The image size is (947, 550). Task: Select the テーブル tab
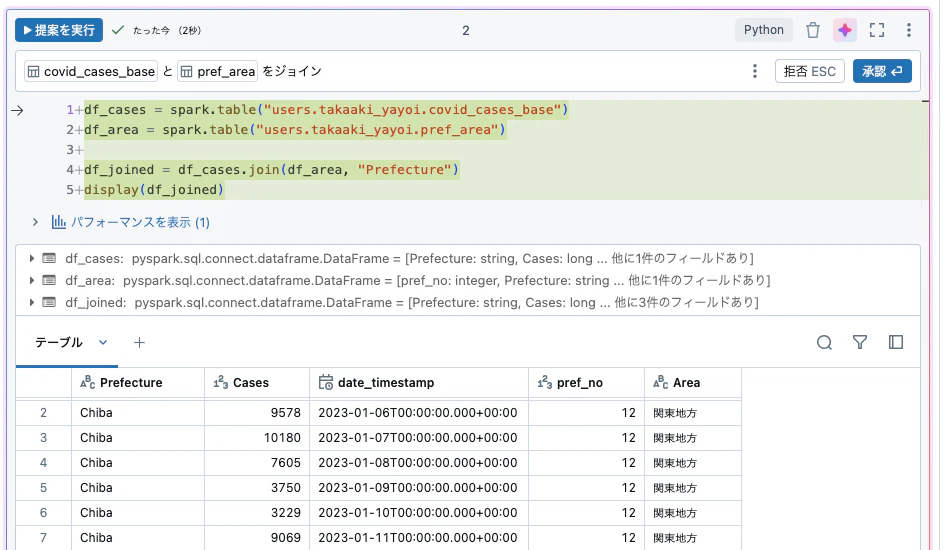coord(59,342)
